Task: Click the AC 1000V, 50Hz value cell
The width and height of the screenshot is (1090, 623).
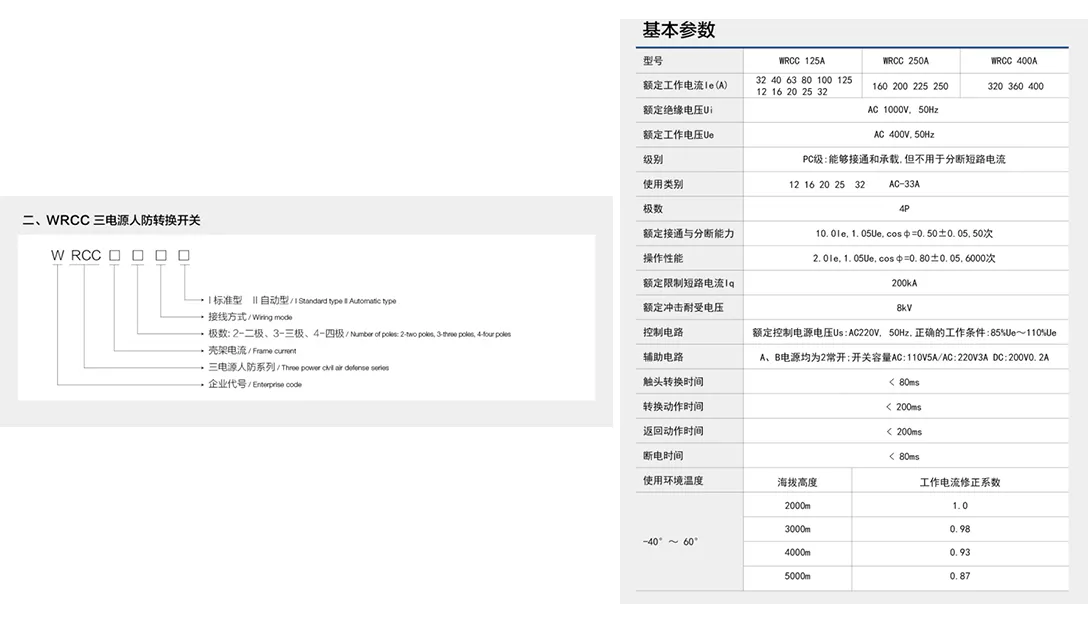Action: click(x=905, y=110)
